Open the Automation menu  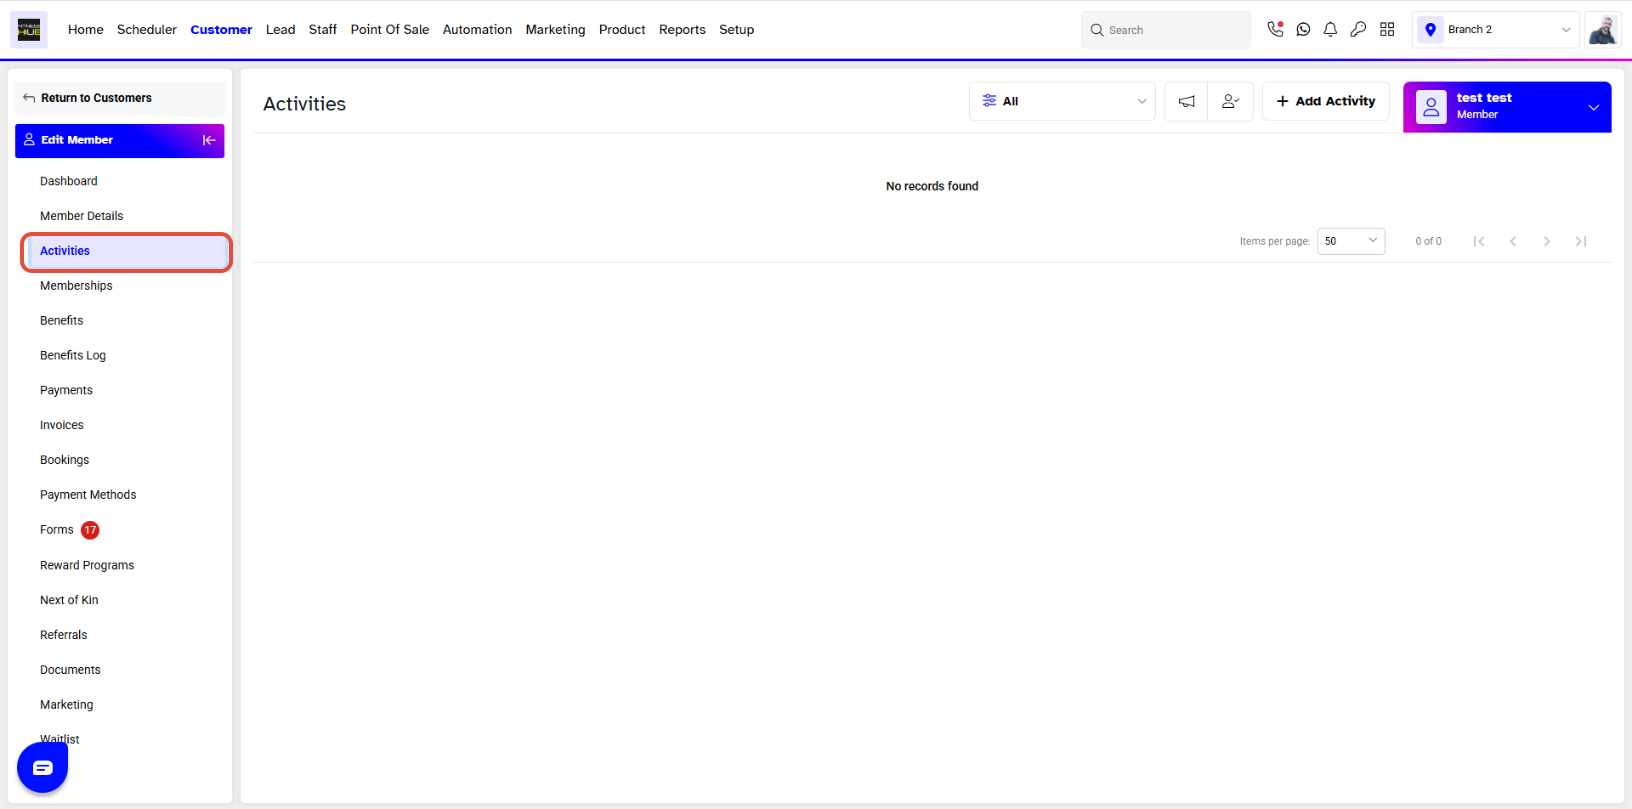point(477,30)
